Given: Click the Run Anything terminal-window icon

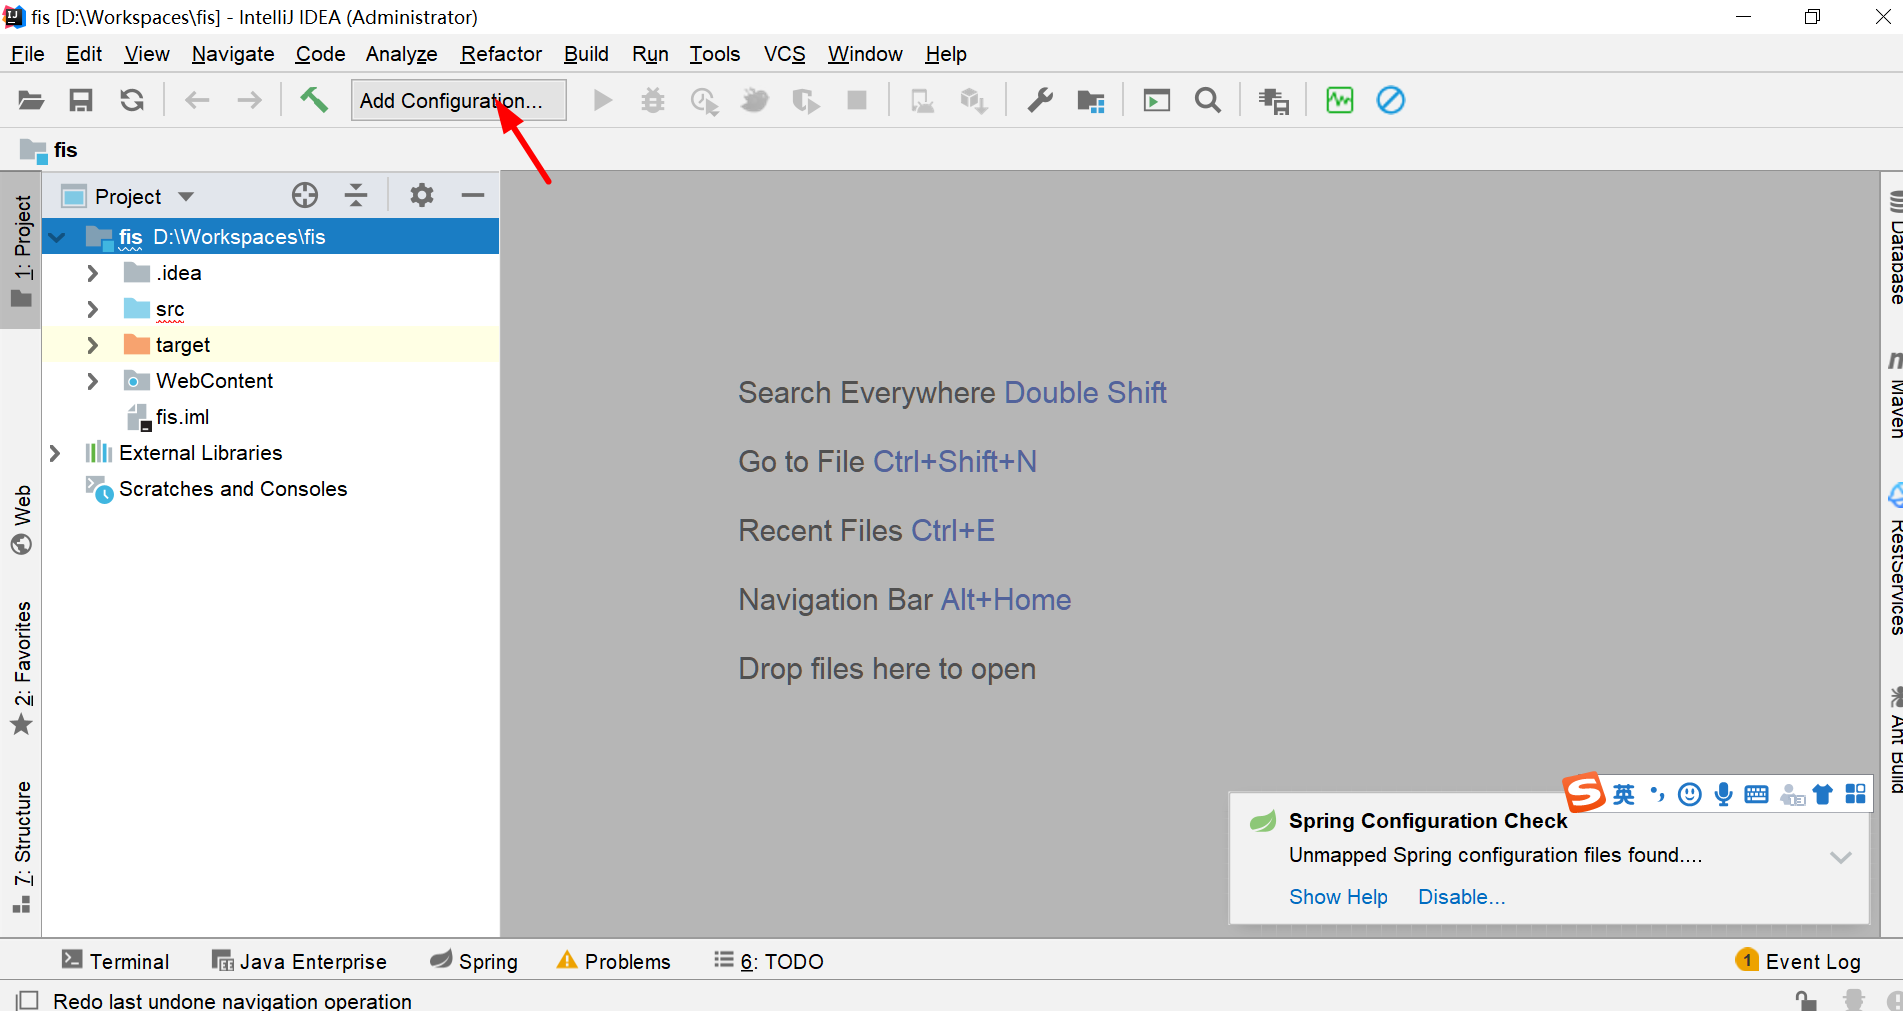Looking at the screenshot, I should (1157, 100).
